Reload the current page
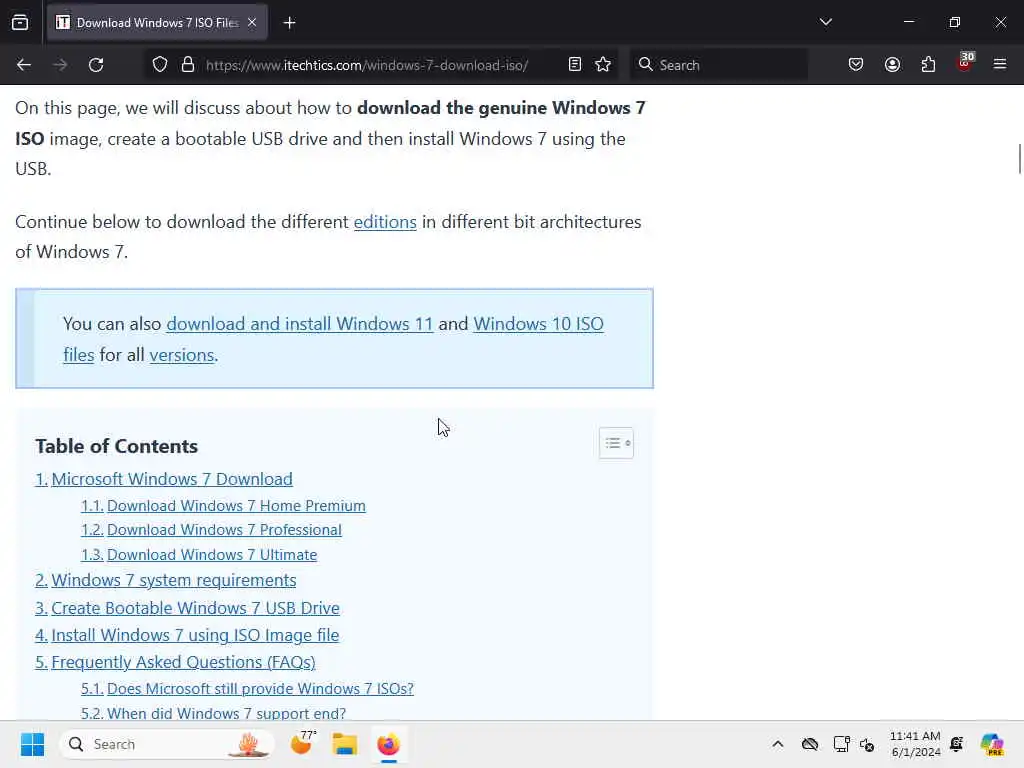Viewport: 1024px width, 768px height. (96, 65)
